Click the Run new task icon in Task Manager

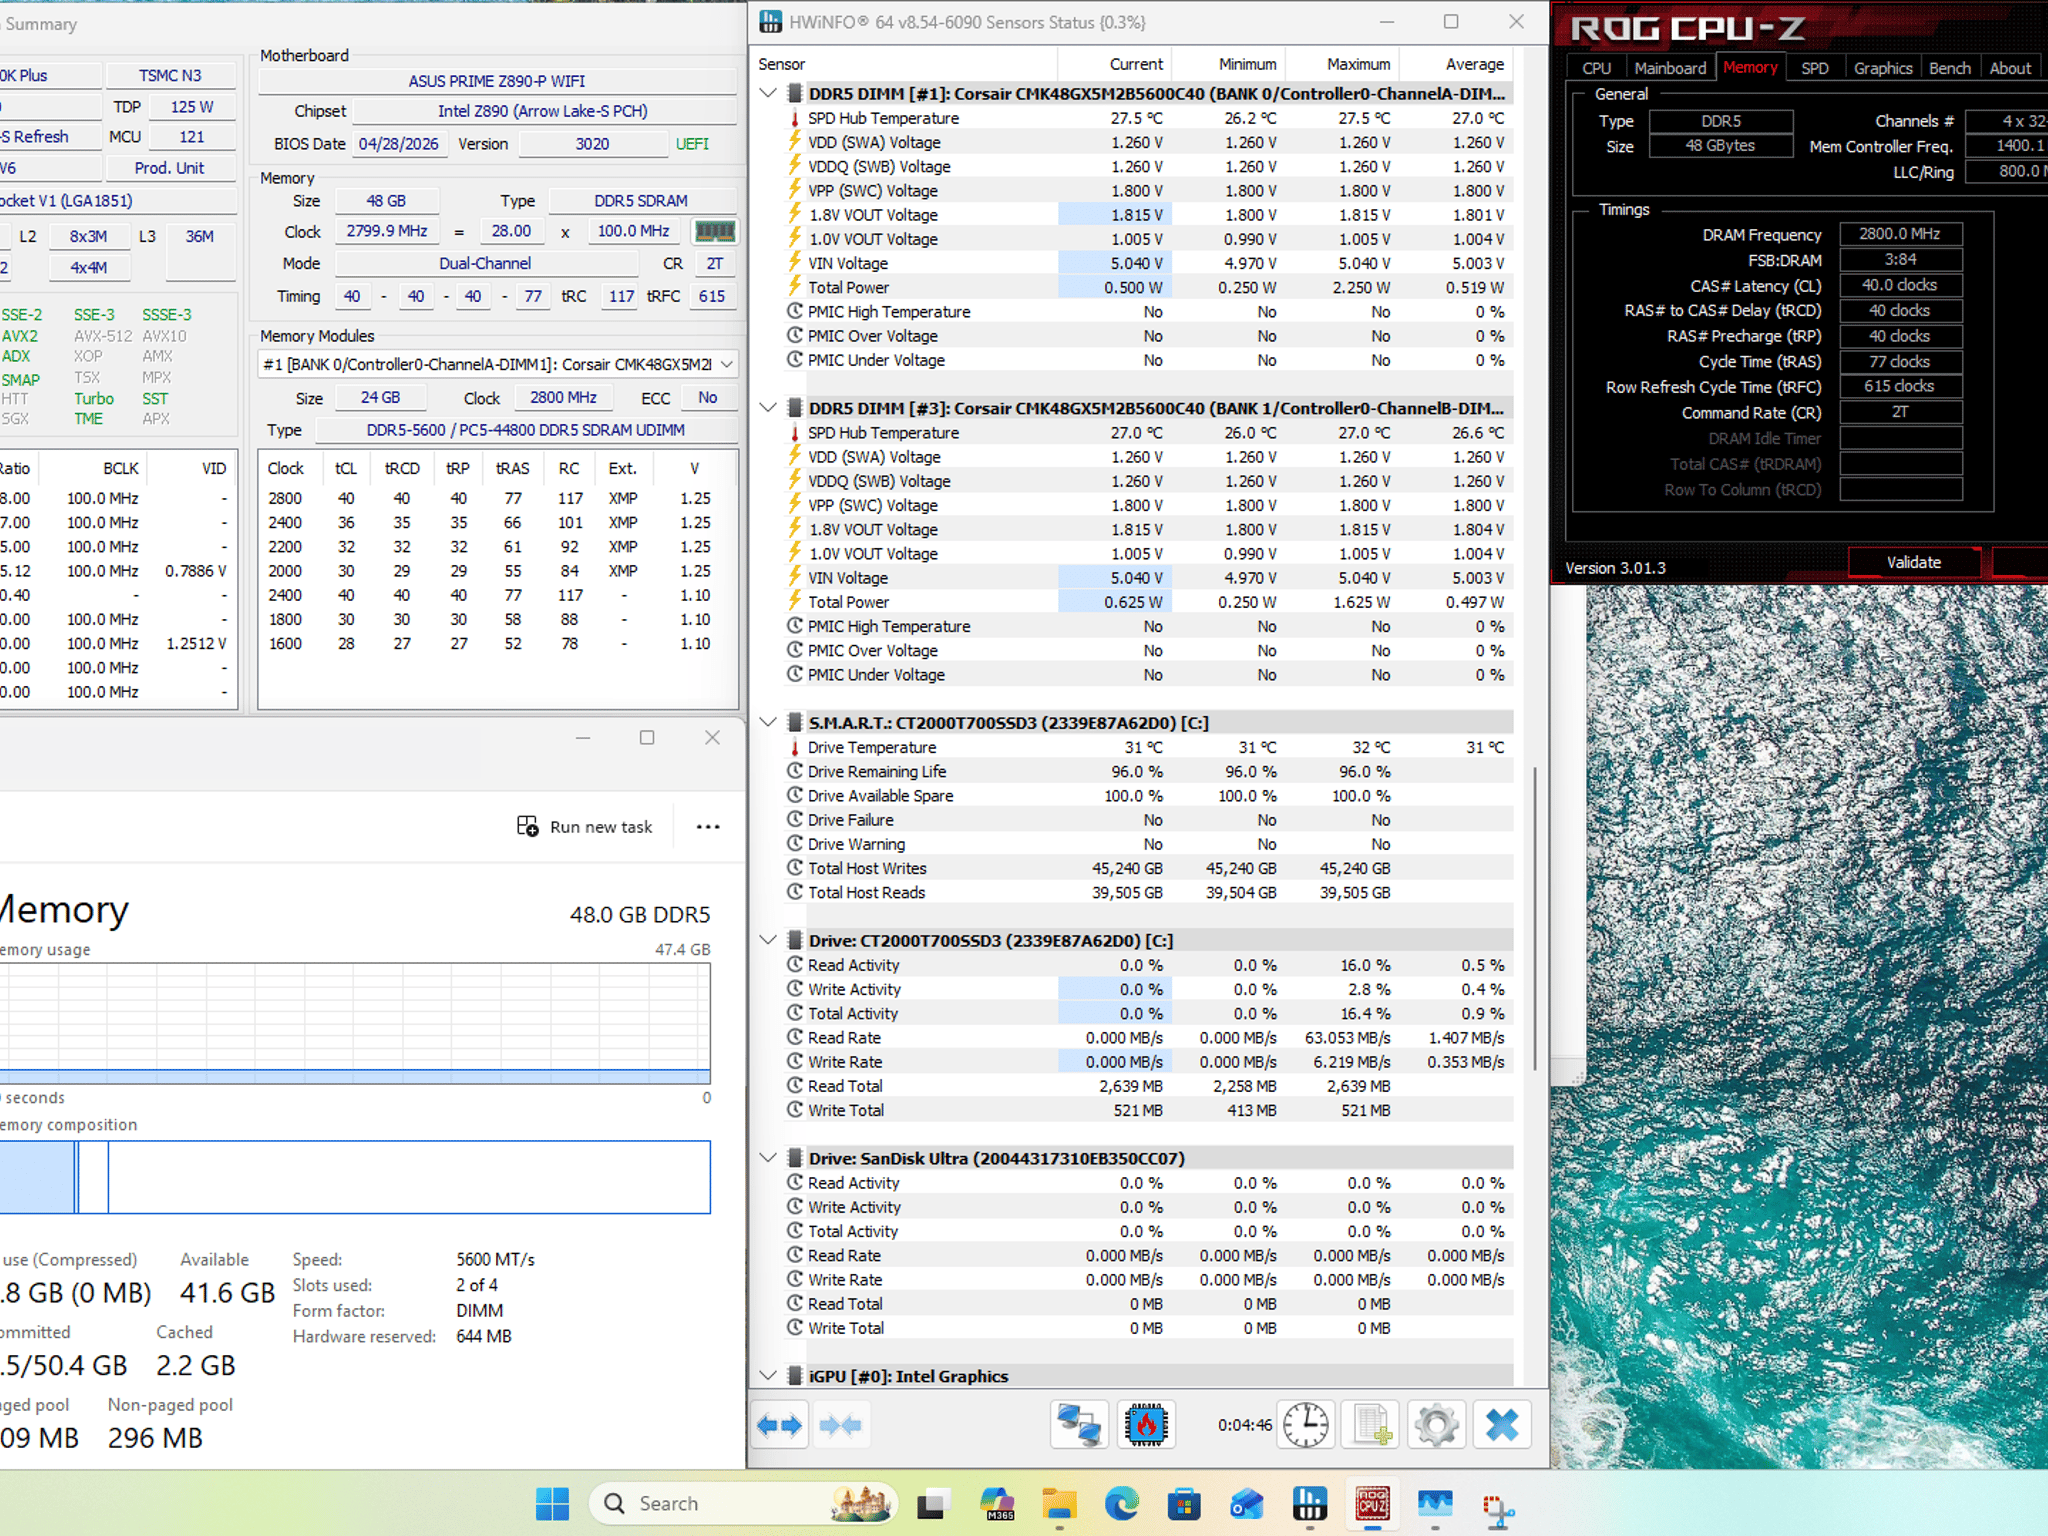coord(528,826)
